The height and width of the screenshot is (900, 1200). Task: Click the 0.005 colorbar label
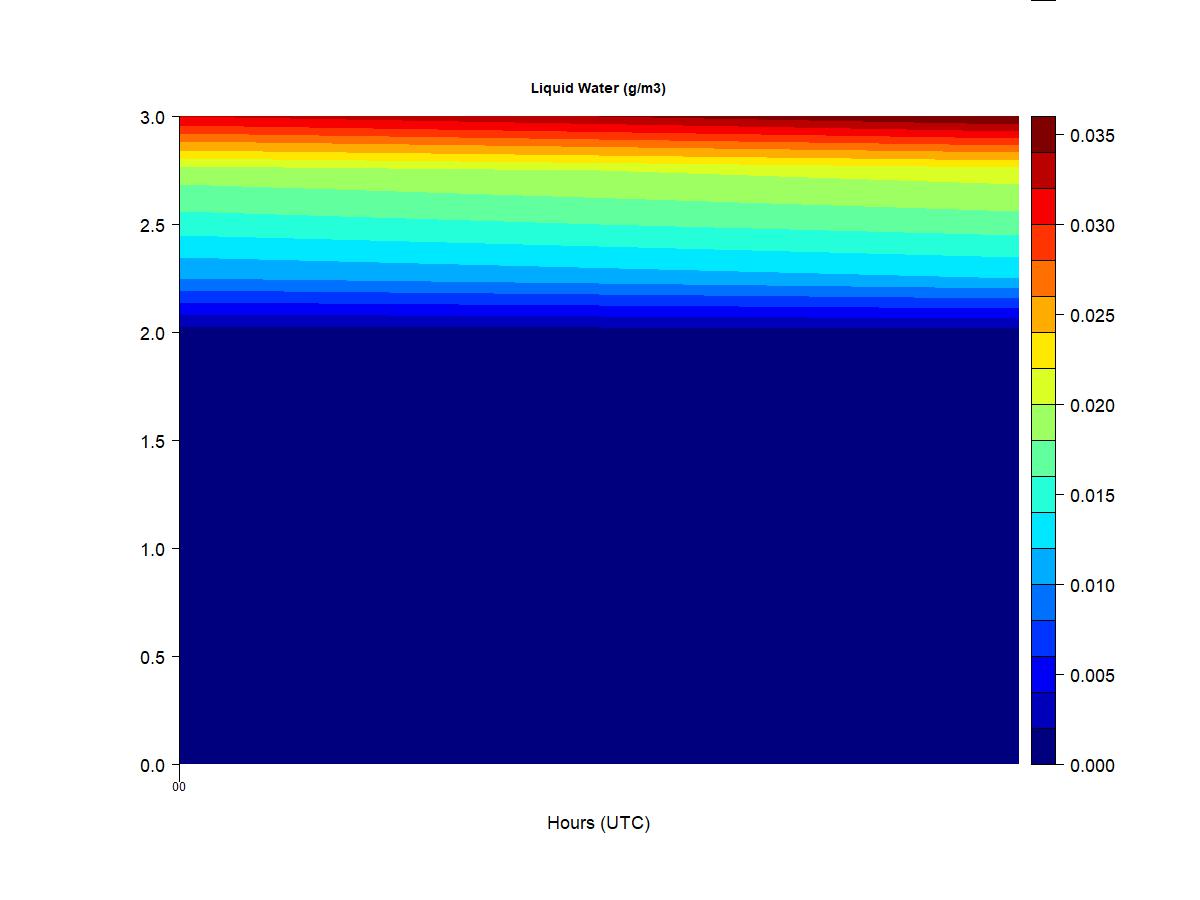tap(1092, 675)
